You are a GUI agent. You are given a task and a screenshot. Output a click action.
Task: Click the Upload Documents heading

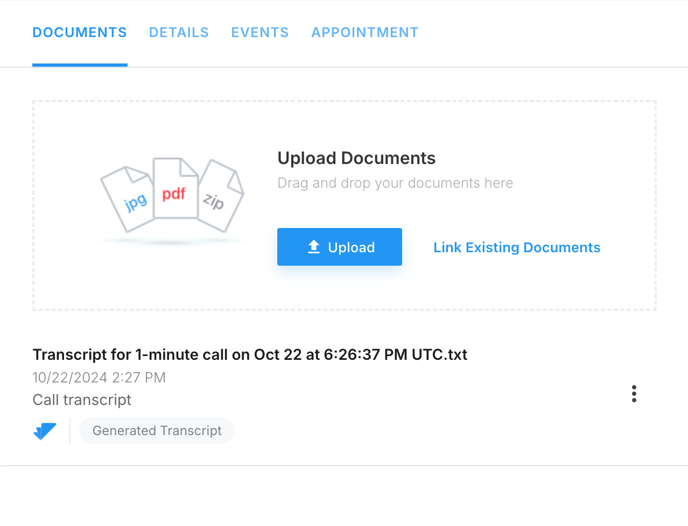click(x=356, y=158)
